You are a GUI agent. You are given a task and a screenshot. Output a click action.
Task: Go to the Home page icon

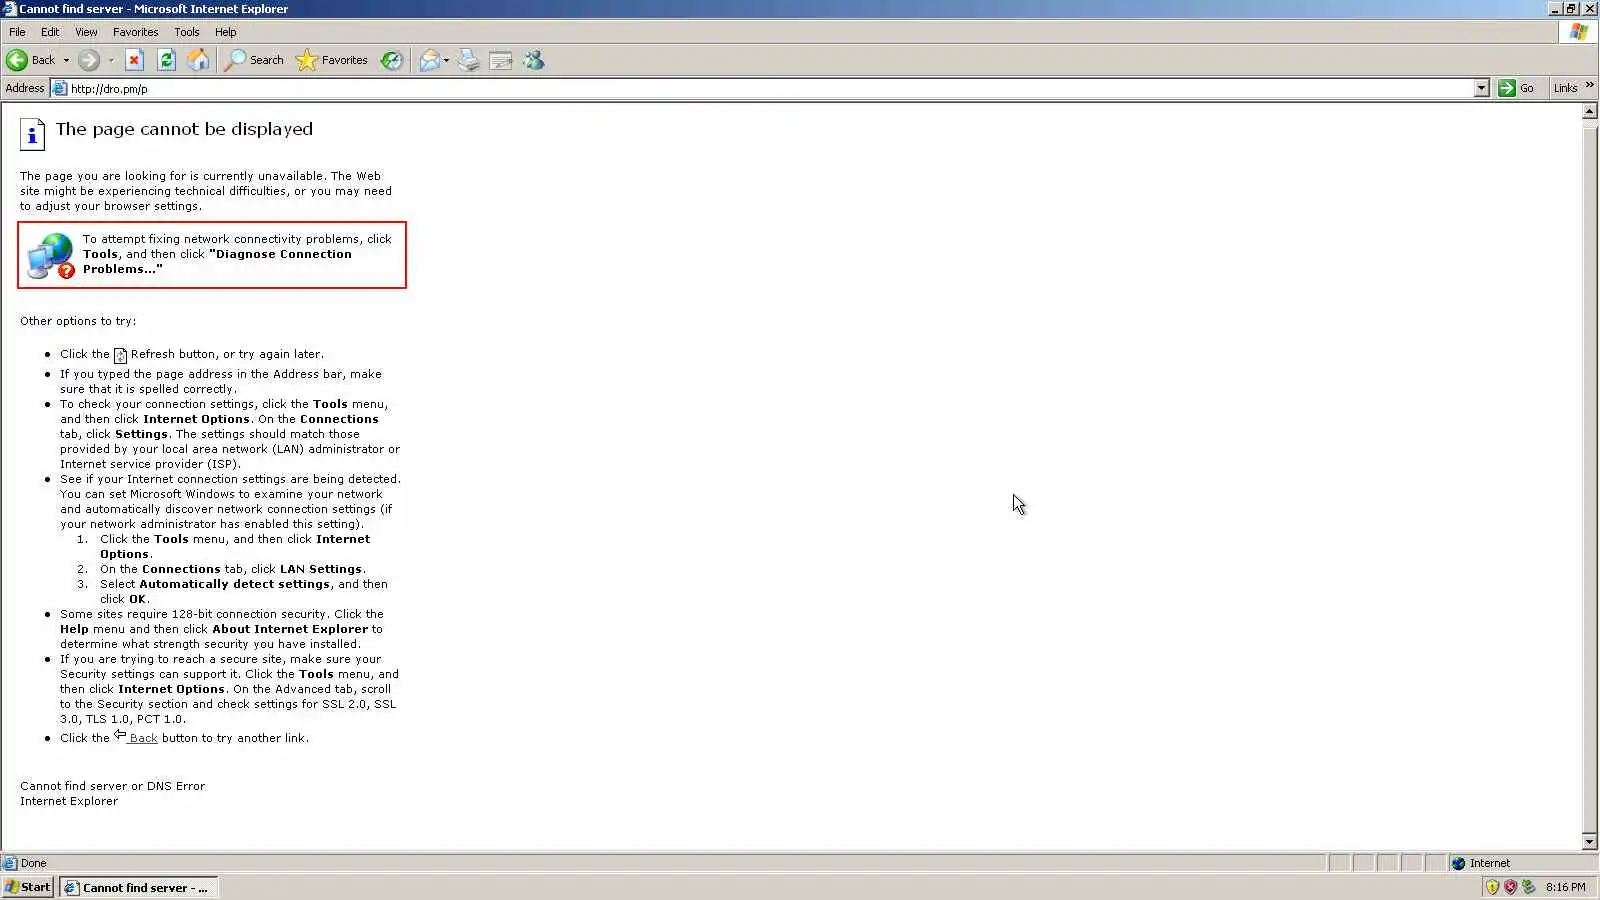[199, 60]
